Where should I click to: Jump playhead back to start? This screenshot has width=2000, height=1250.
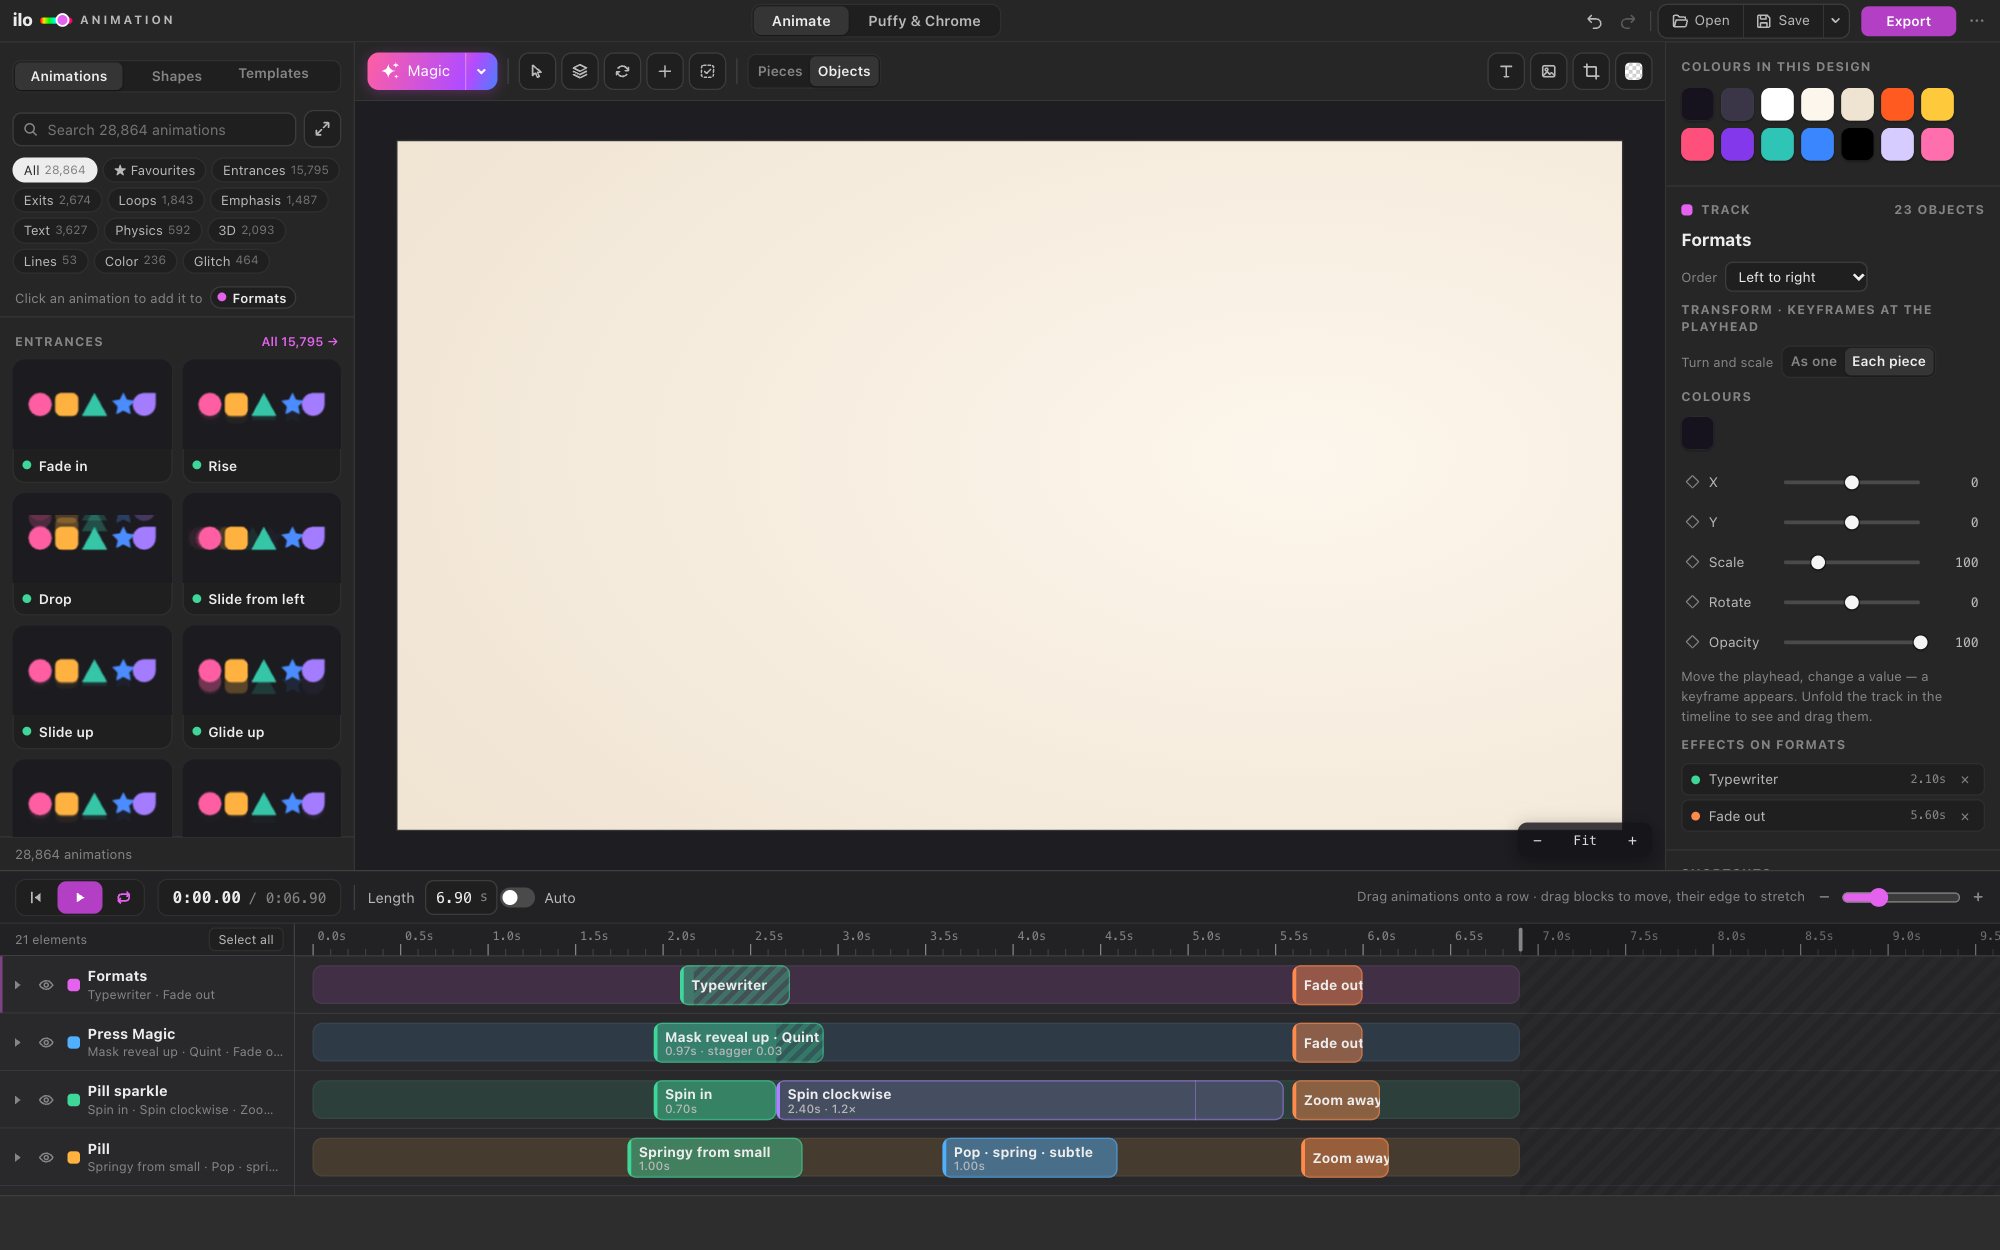(x=36, y=897)
